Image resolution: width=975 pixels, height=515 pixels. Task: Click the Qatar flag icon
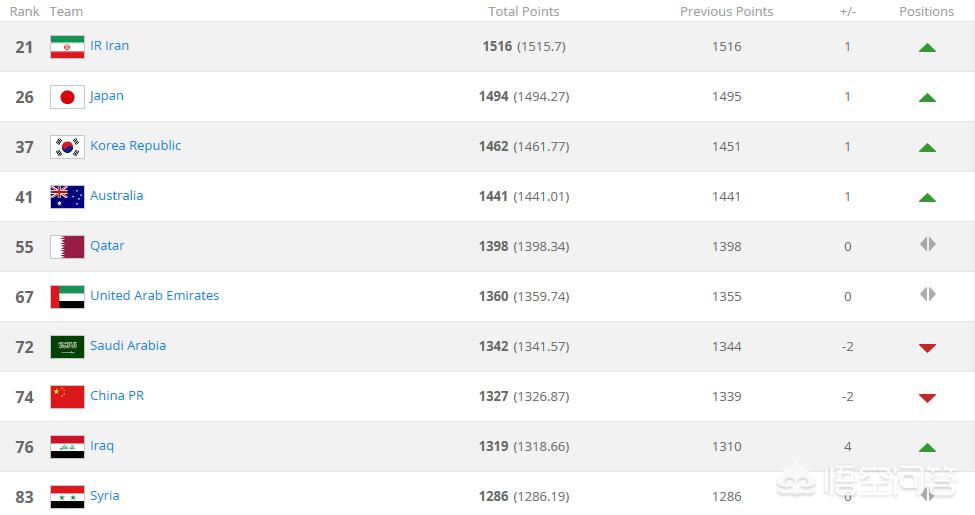pos(67,247)
